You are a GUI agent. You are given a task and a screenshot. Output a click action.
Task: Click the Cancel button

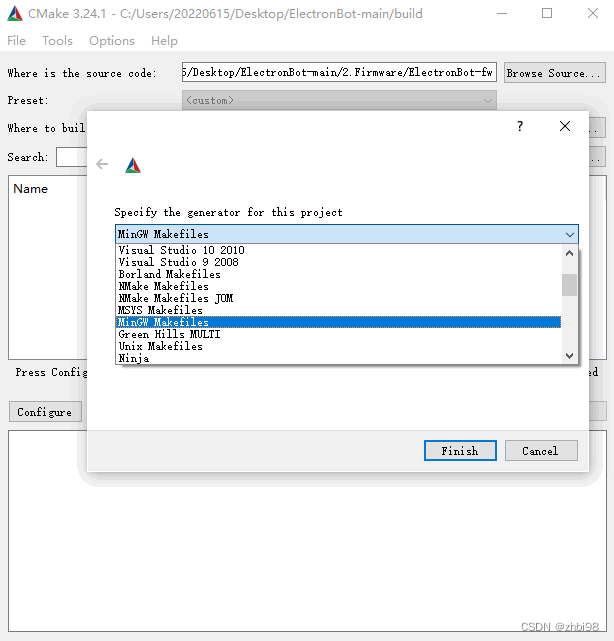(541, 450)
